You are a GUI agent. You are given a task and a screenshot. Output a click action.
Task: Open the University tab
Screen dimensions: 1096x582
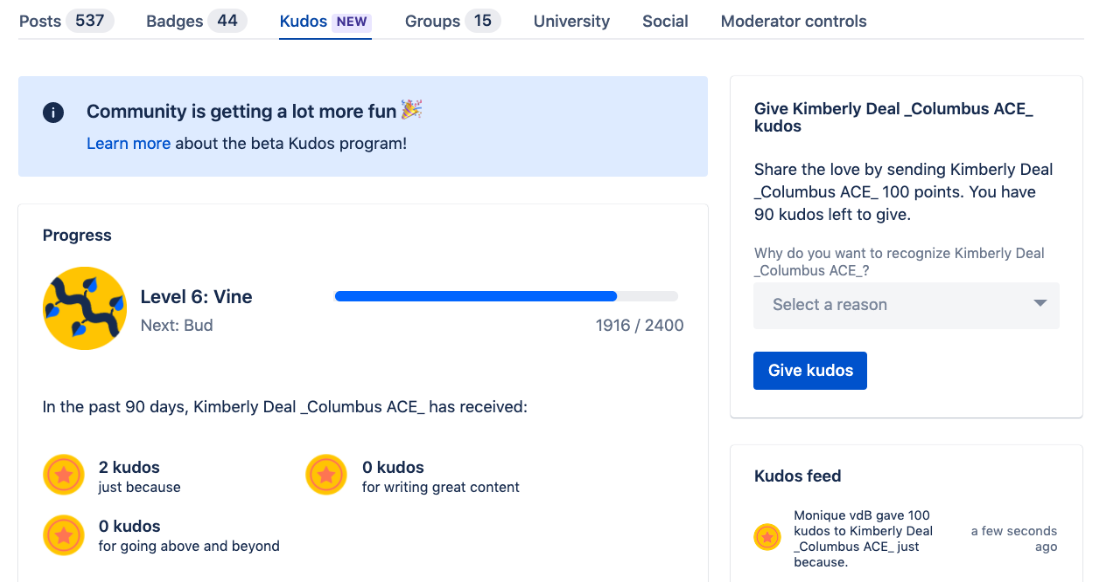571,21
